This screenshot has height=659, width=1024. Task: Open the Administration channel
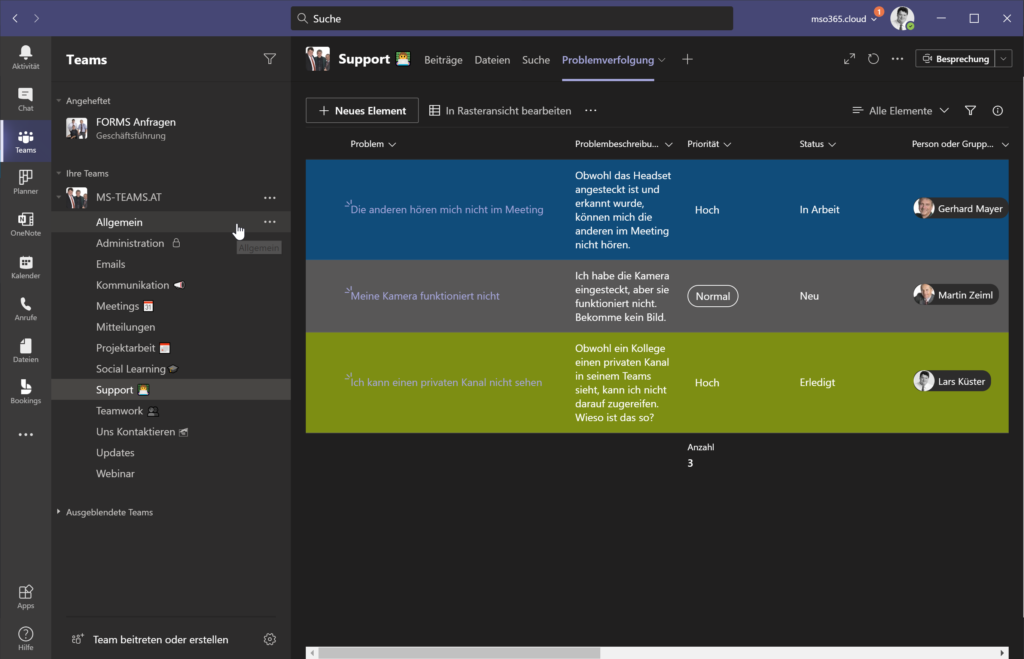[171, 243]
